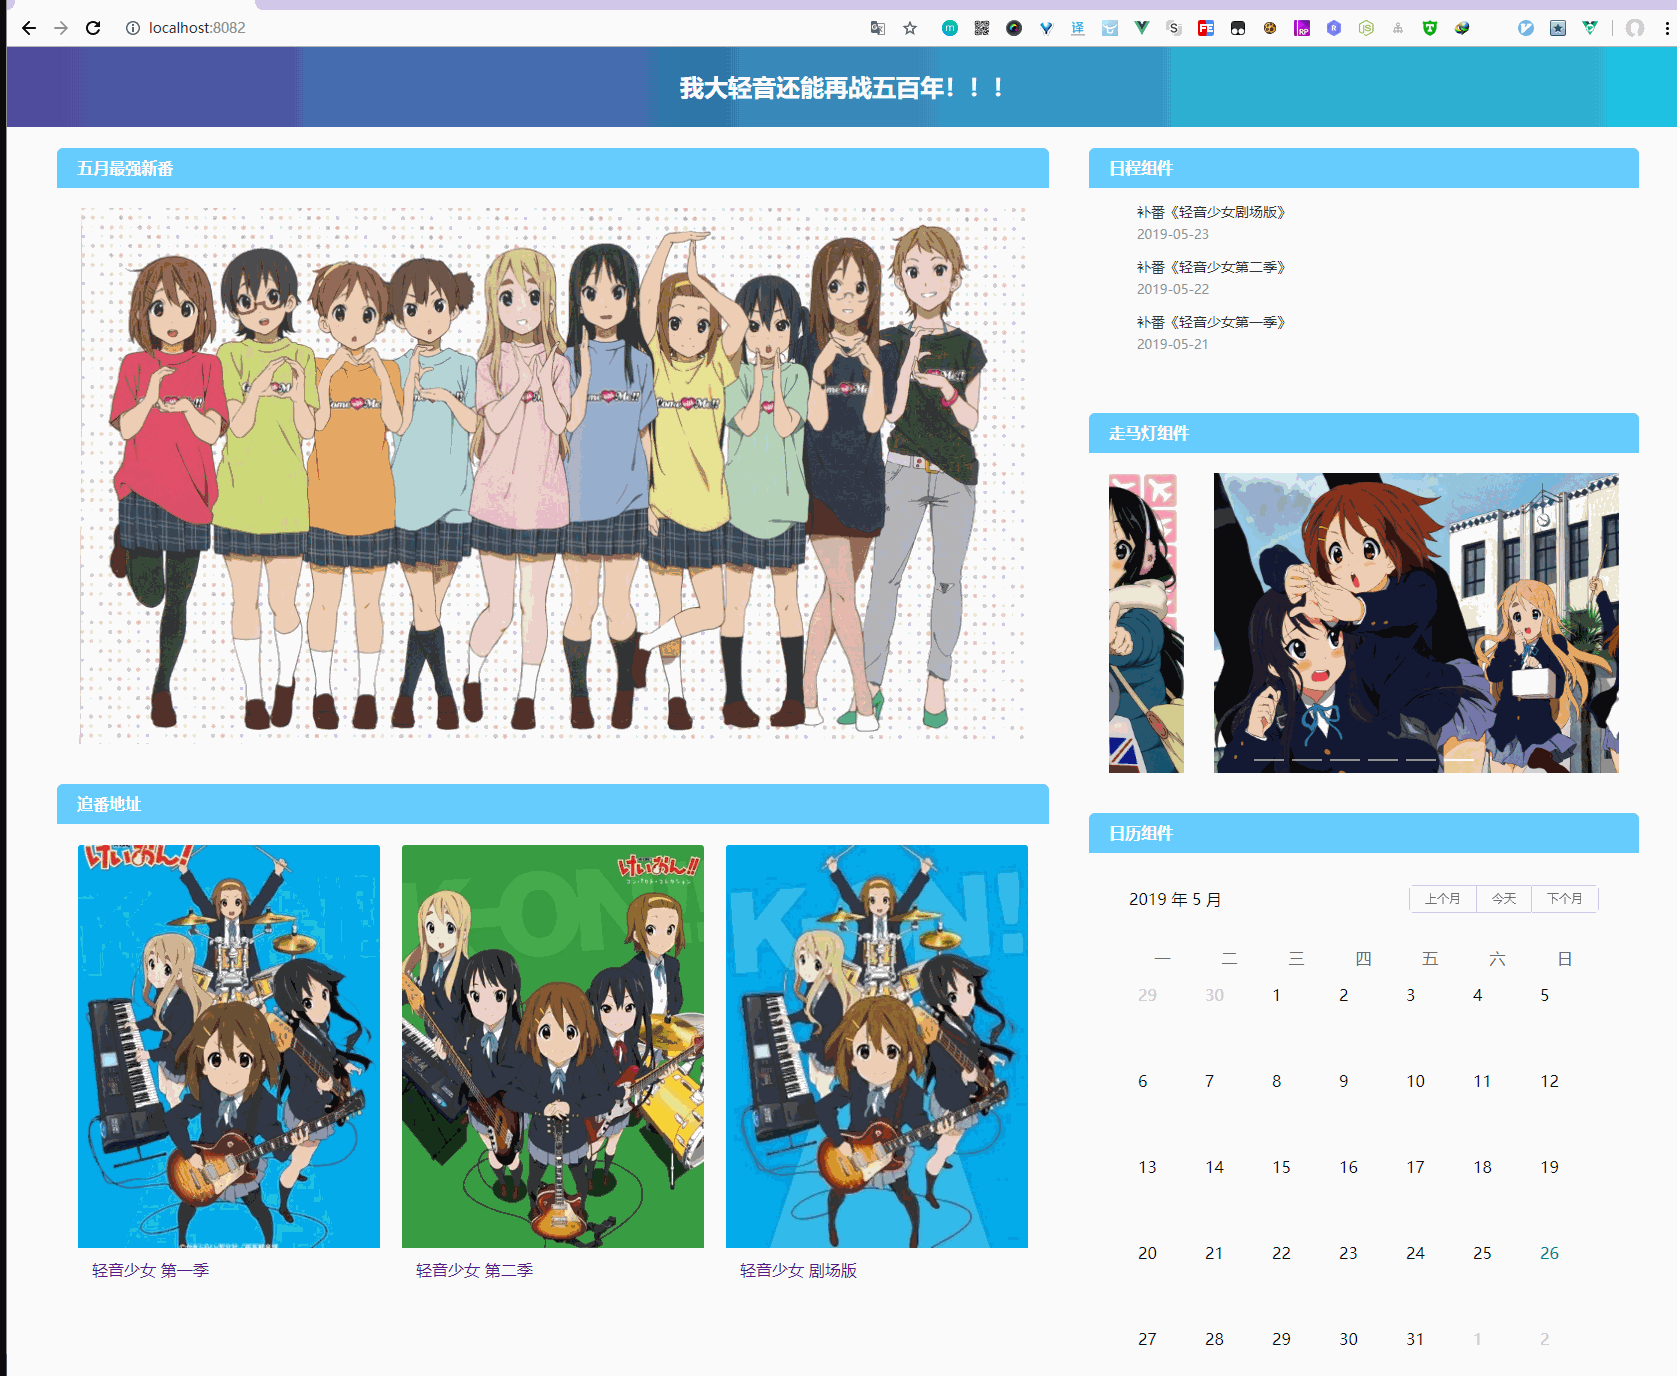Select May 31 in the calendar
This screenshot has height=1376, width=1677.
[1415, 1339]
